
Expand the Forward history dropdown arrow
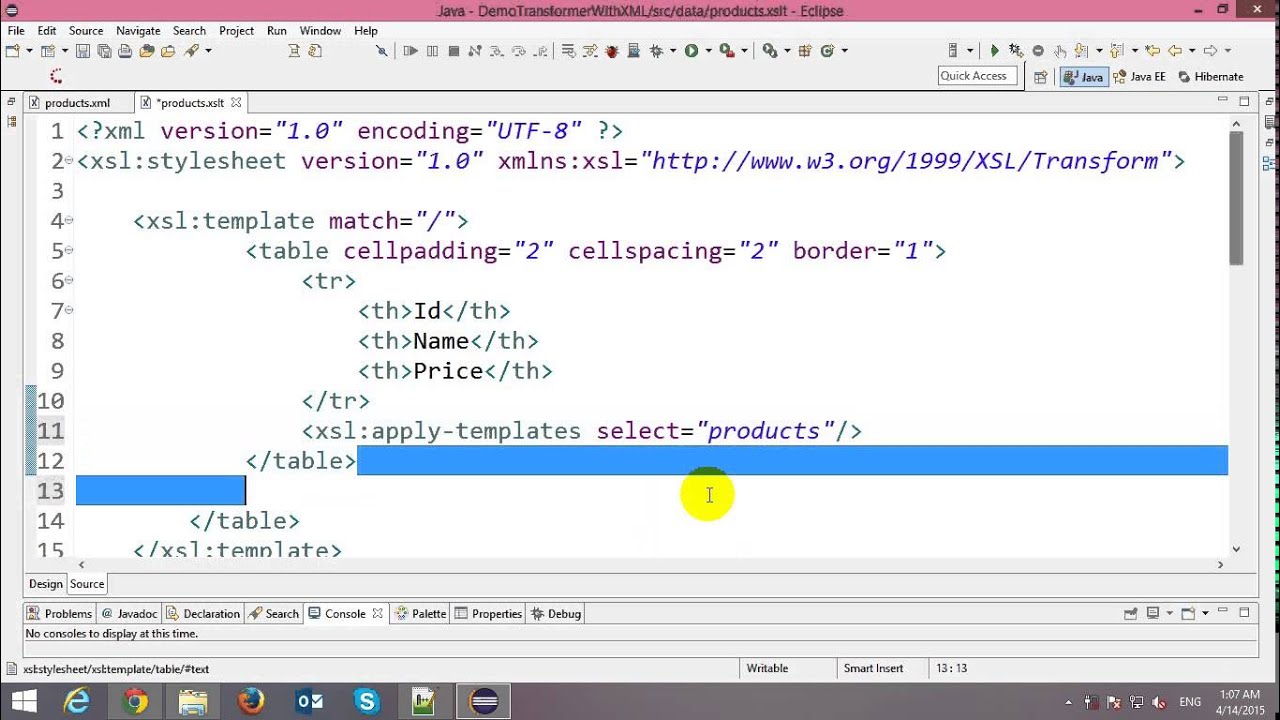pos(1228,50)
